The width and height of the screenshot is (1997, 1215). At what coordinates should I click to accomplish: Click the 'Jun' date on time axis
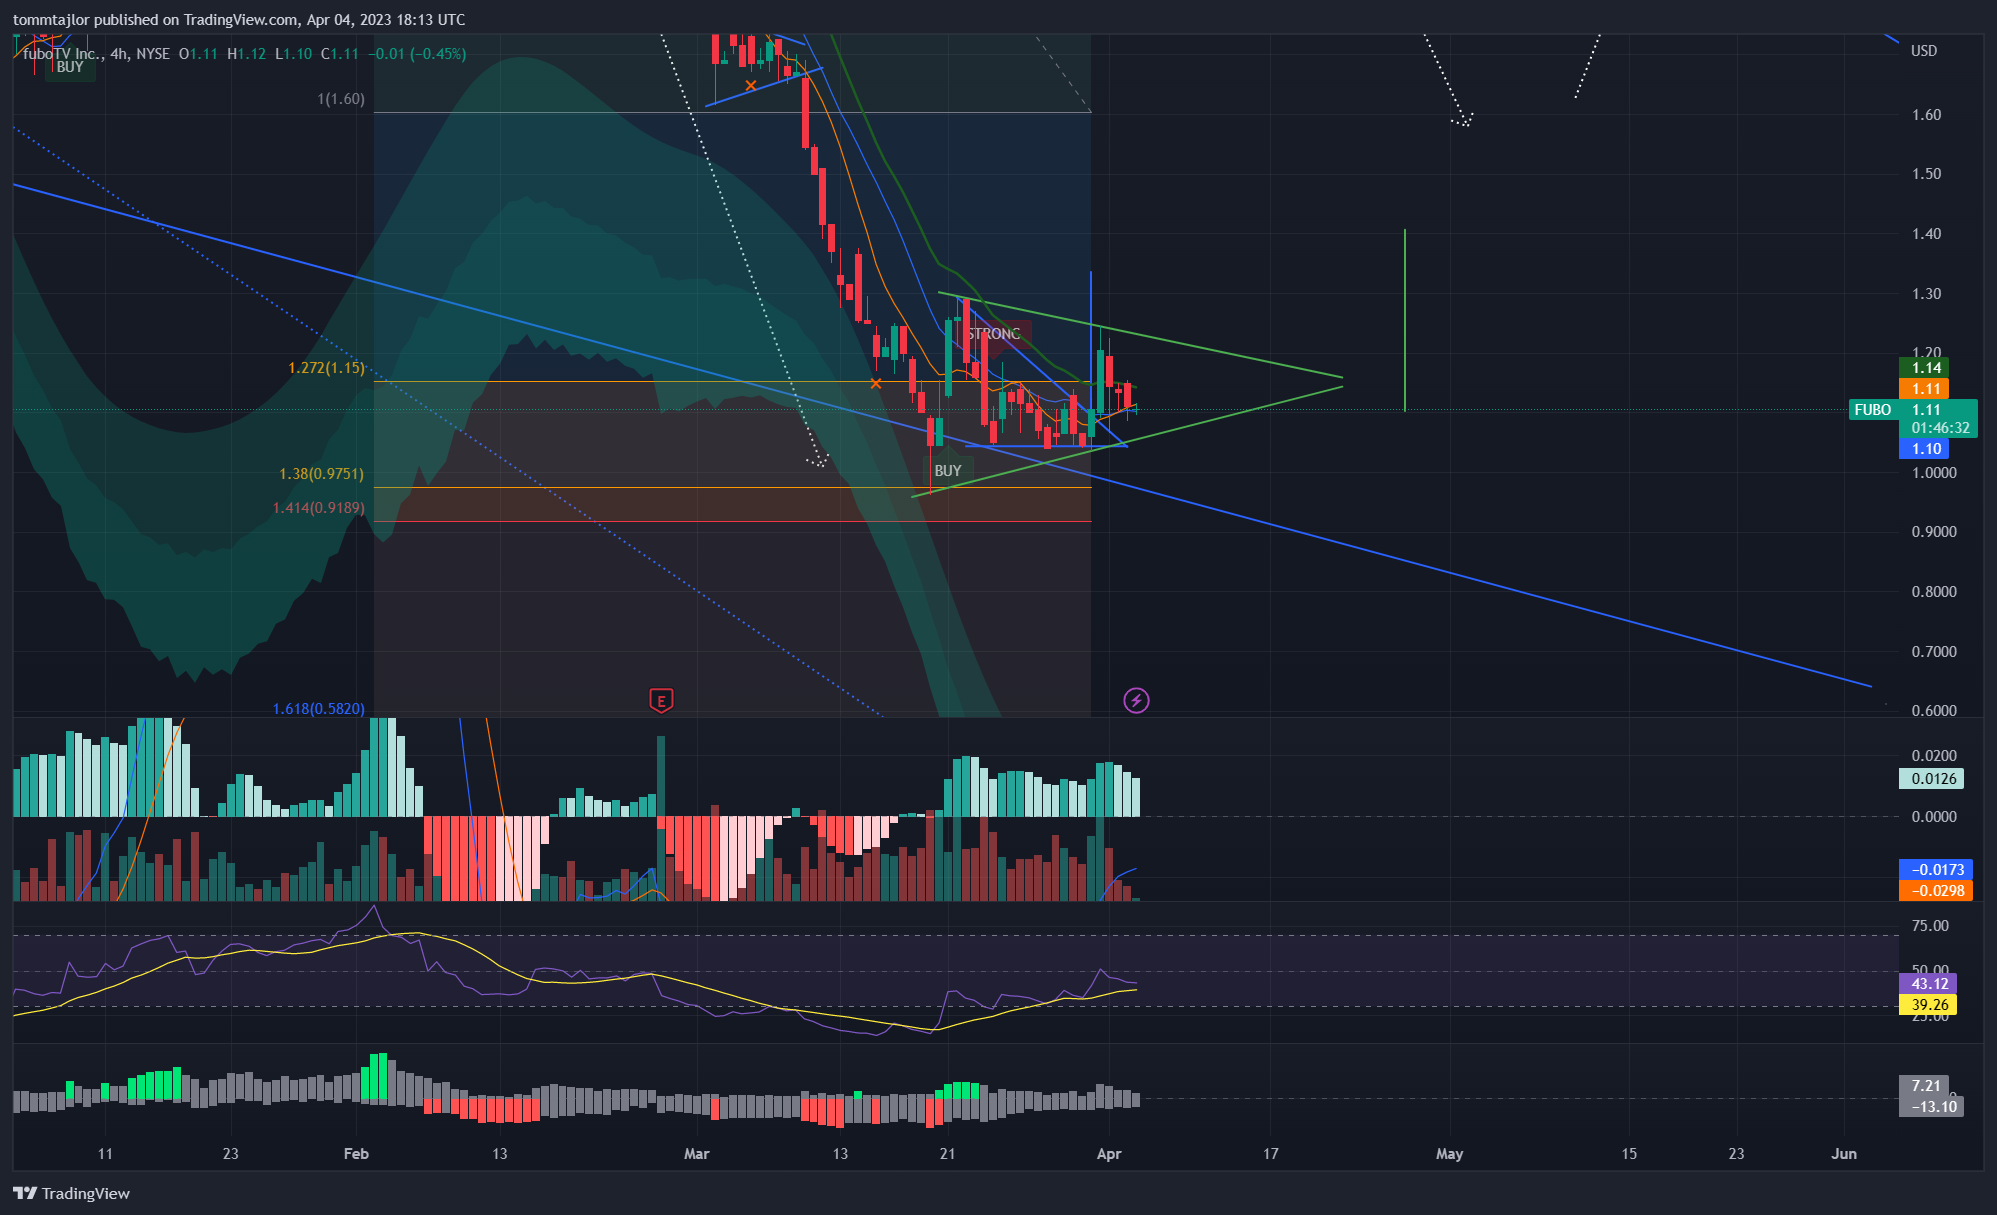coord(1844,1154)
